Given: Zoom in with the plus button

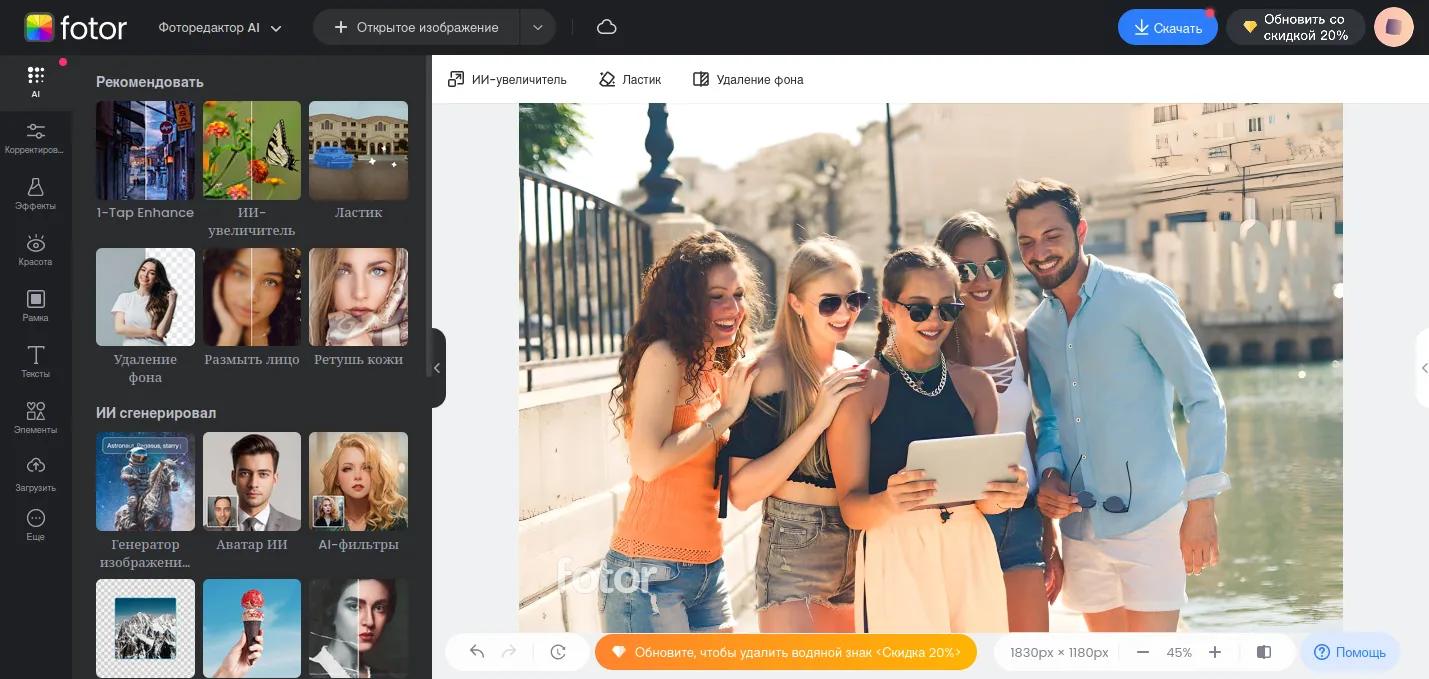Looking at the screenshot, I should [x=1215, y=652].
